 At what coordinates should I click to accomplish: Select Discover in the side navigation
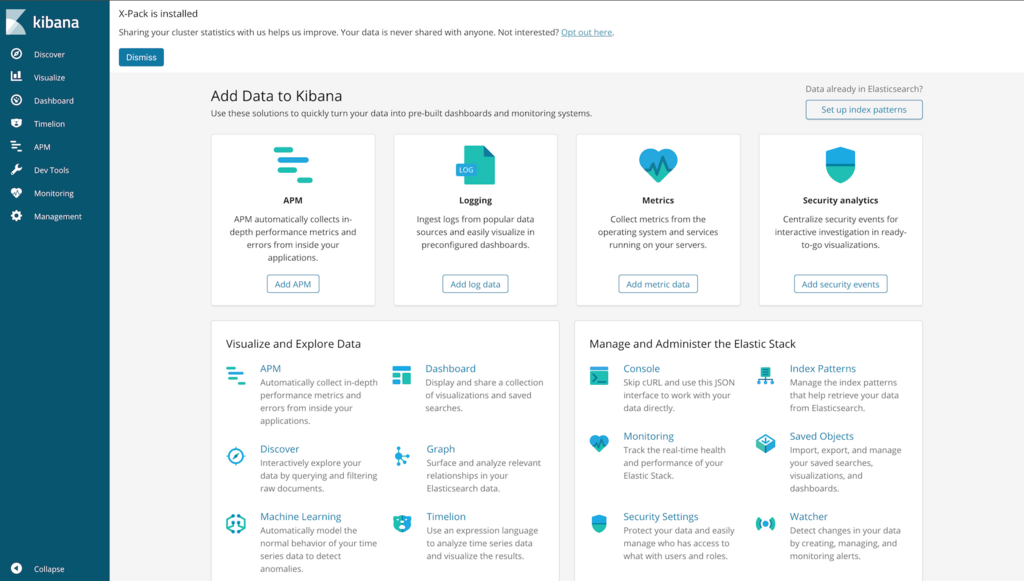click(49, 54)
